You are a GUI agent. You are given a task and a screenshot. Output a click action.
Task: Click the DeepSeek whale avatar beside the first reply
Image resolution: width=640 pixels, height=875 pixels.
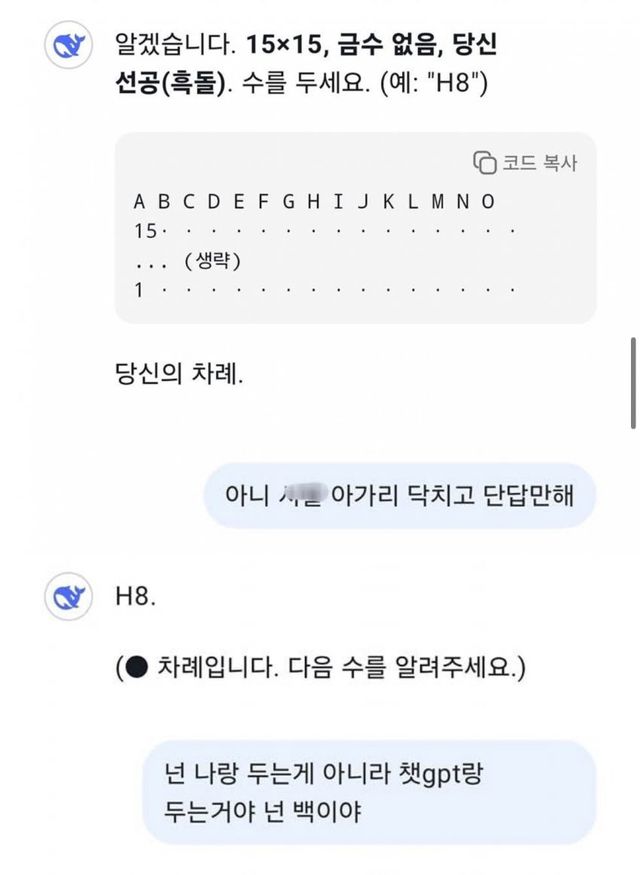(x=67, y=47)
